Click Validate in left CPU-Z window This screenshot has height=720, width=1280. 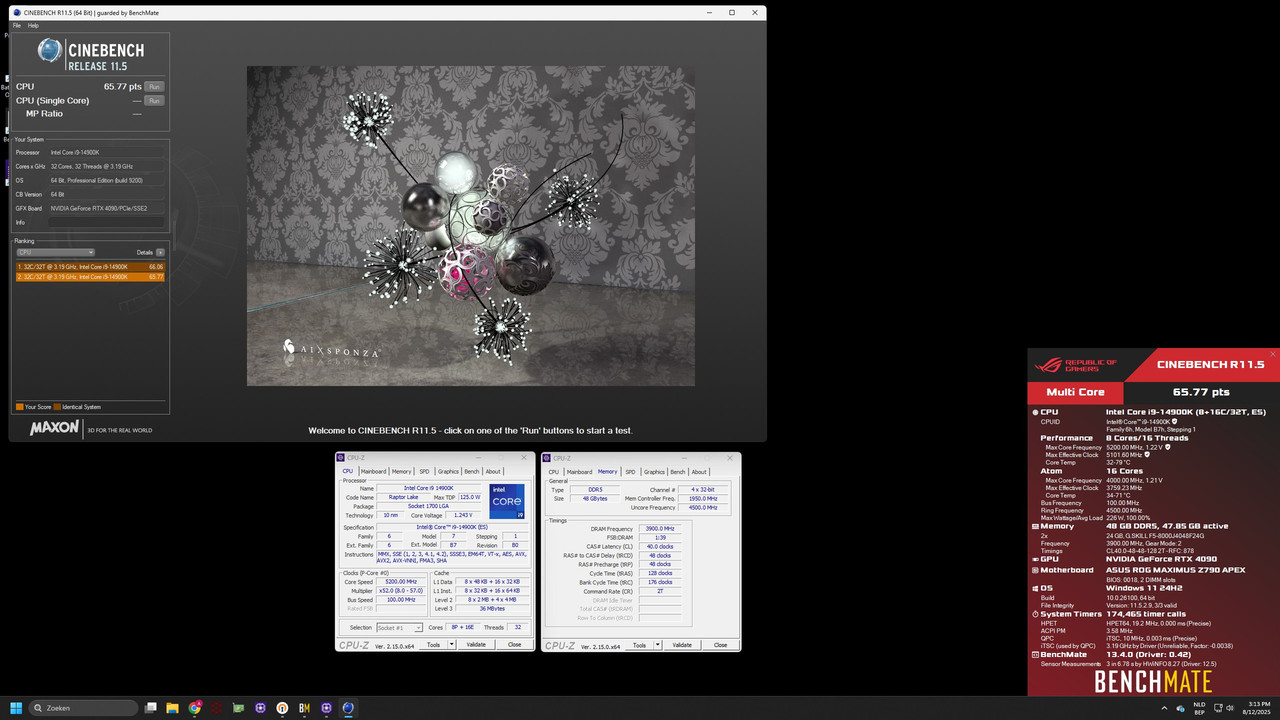point(476,645)
